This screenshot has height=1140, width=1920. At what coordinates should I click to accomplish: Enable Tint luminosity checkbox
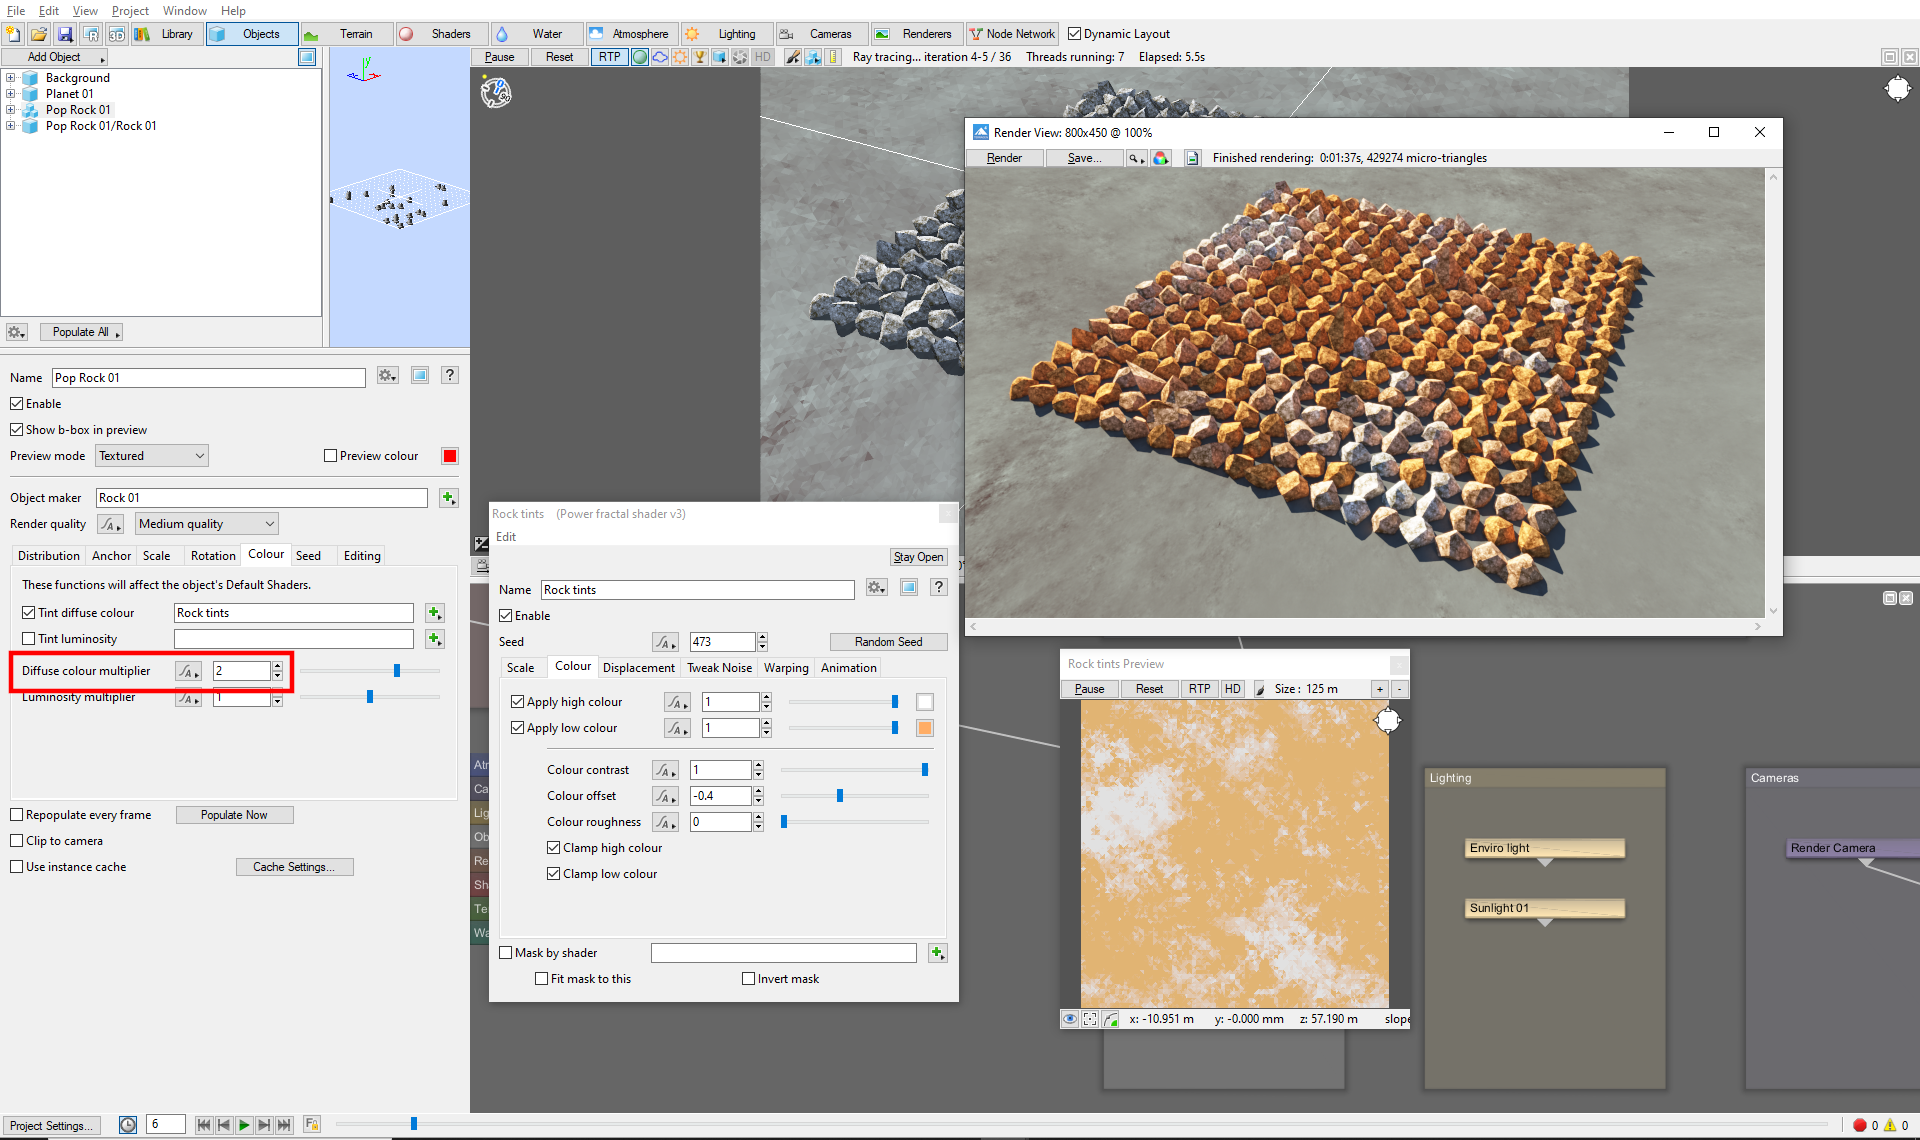(29, 639)
